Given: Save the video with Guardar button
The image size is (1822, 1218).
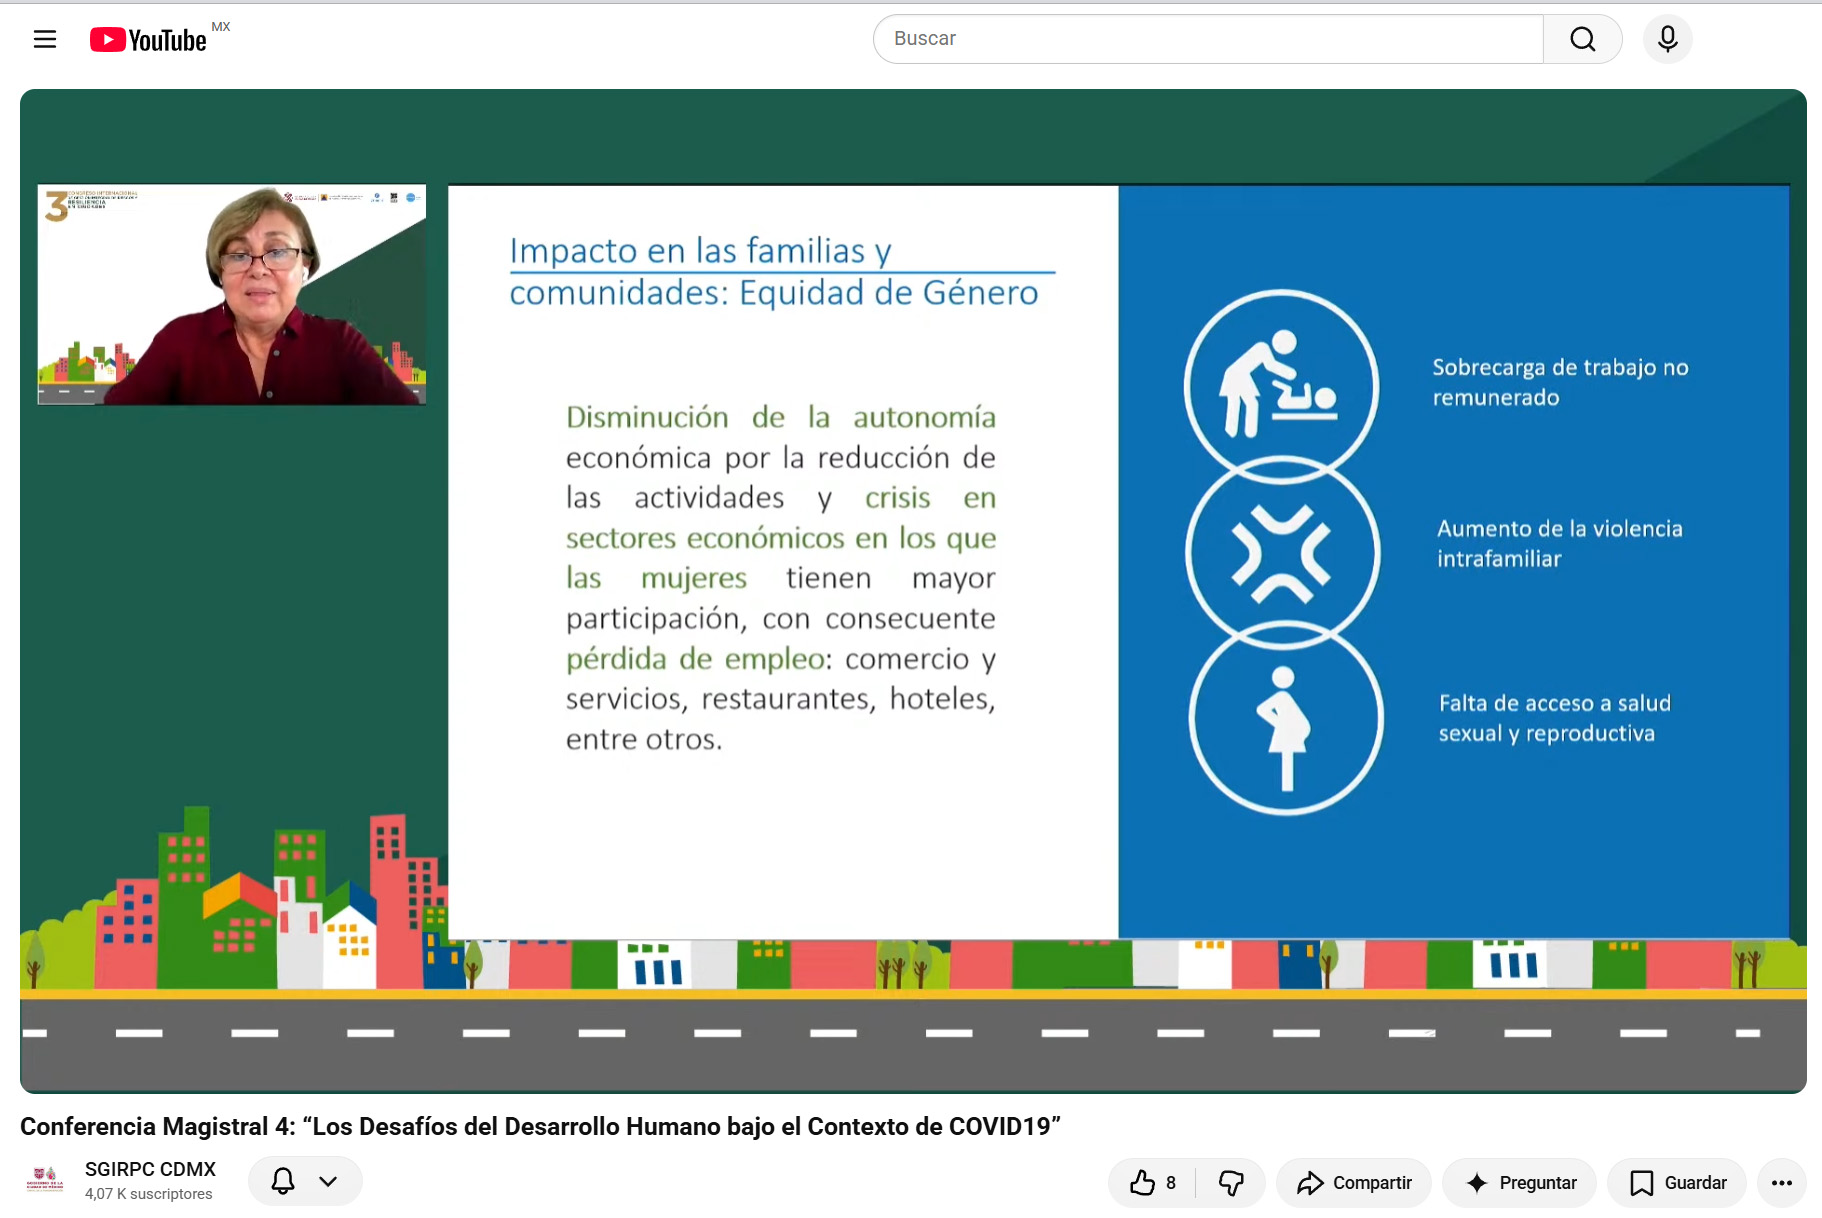Looking at the screenshot, I should (1677, 1183).
